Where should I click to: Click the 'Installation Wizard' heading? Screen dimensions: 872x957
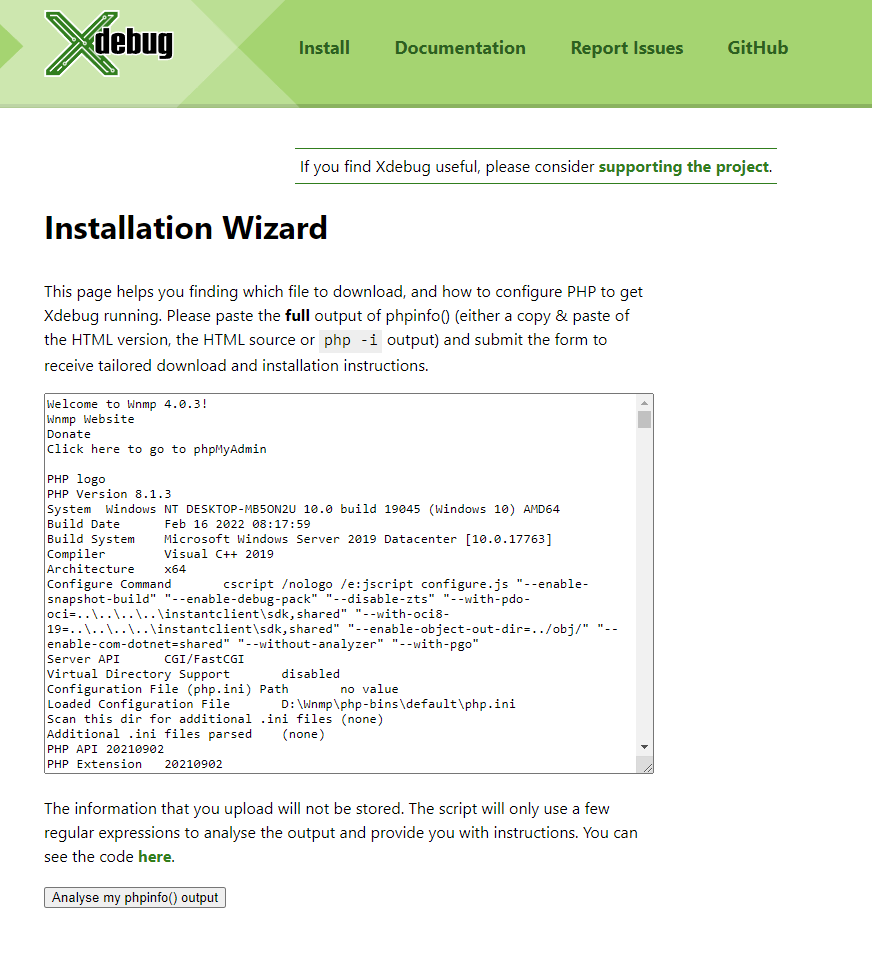click(186, 228)
